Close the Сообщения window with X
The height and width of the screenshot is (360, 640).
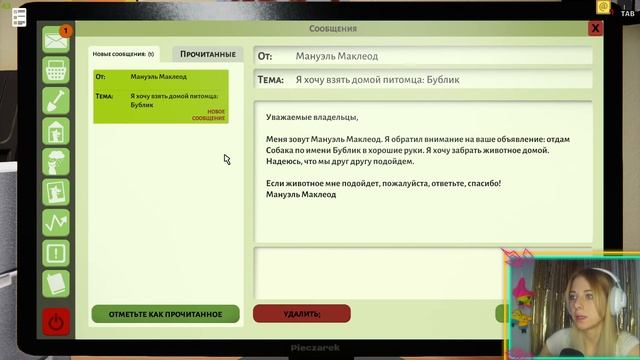click(x=595, y=28)
